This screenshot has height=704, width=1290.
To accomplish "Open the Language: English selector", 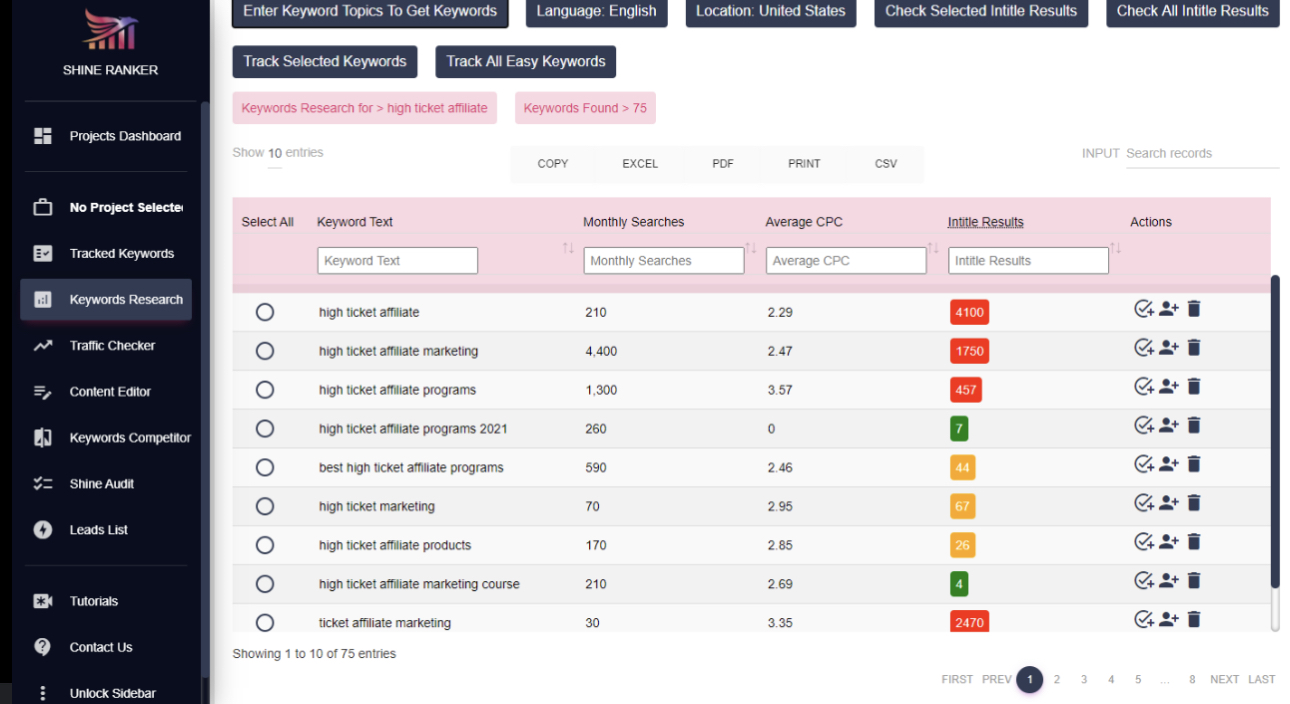I will [596, 11].
